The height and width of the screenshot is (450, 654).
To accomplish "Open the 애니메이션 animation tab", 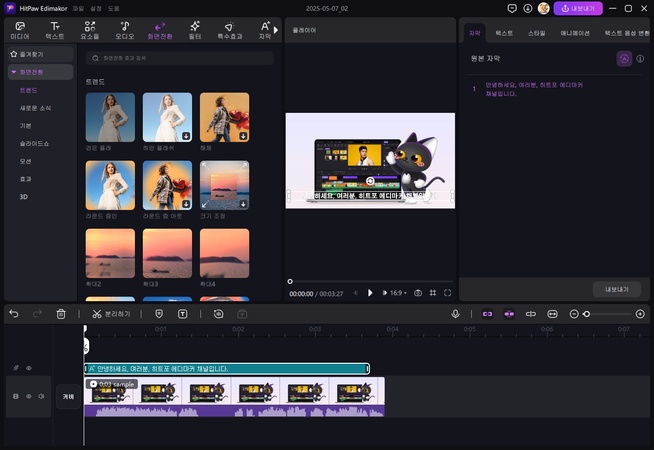I will pos(575,33).
